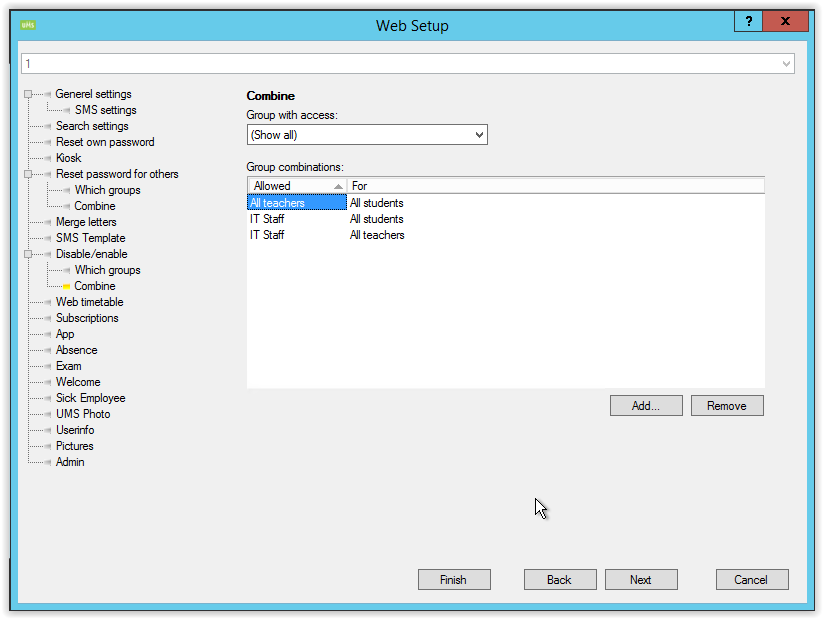Viewport: 823px width, 619px height.
Task: Open the Admin tree item
Action: click(70, 462)
